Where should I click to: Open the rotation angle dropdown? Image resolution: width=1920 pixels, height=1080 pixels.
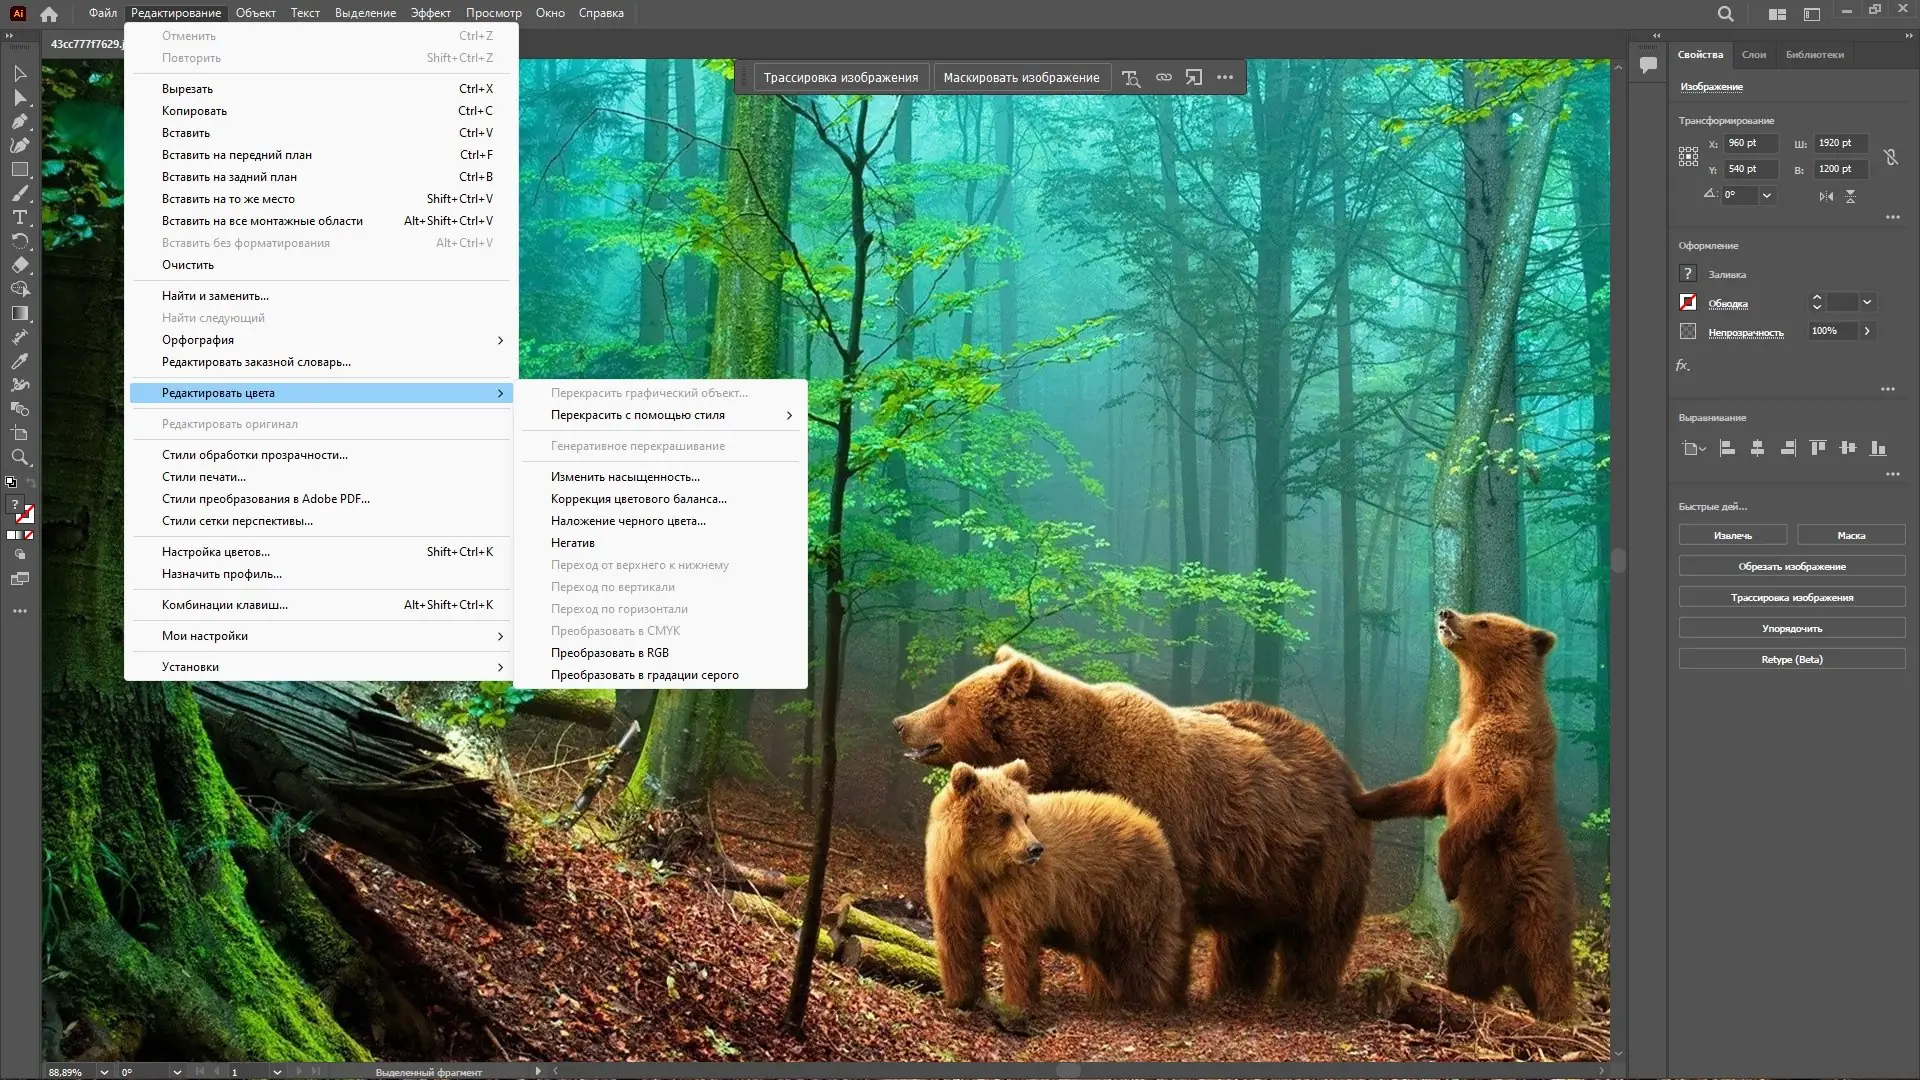pyautogui.click(x=1767, y=196)
